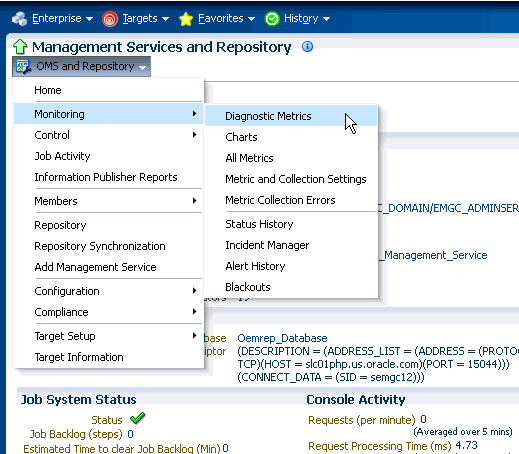Expand the Control submenu arrow
The image size is (519, 454).
(x=195, y=135)
